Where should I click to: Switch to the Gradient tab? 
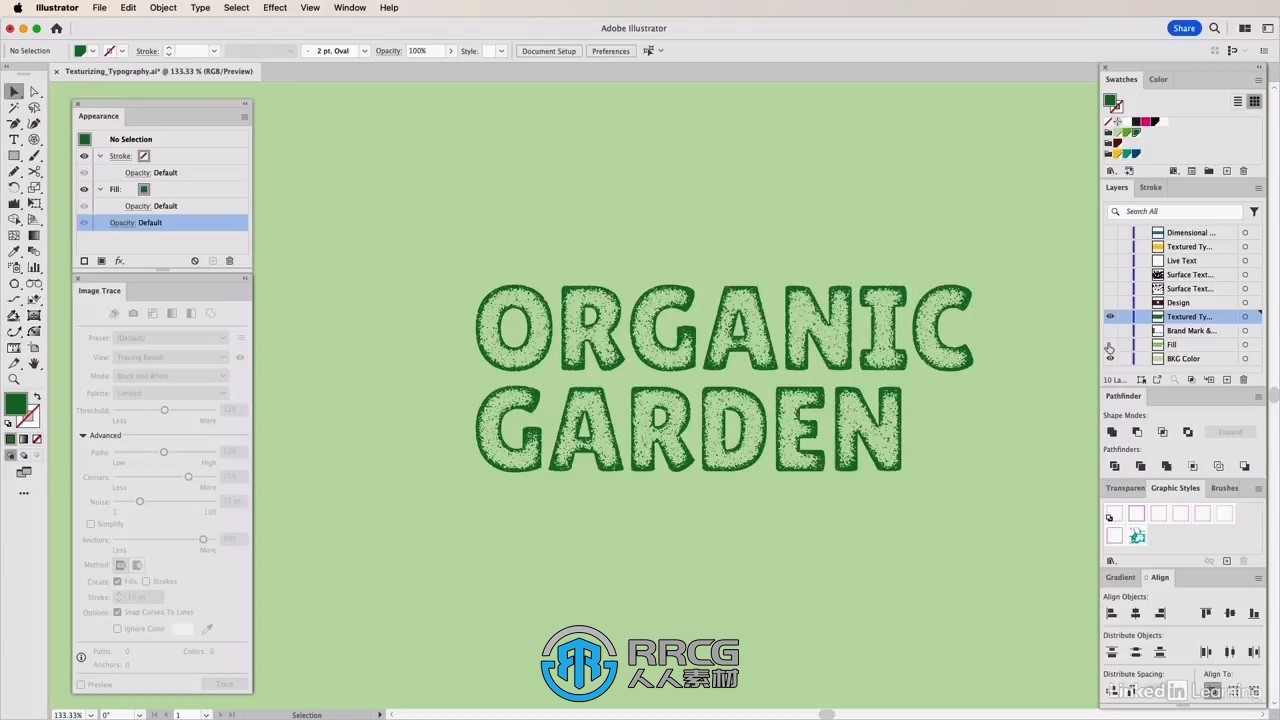pos(1120,577)
